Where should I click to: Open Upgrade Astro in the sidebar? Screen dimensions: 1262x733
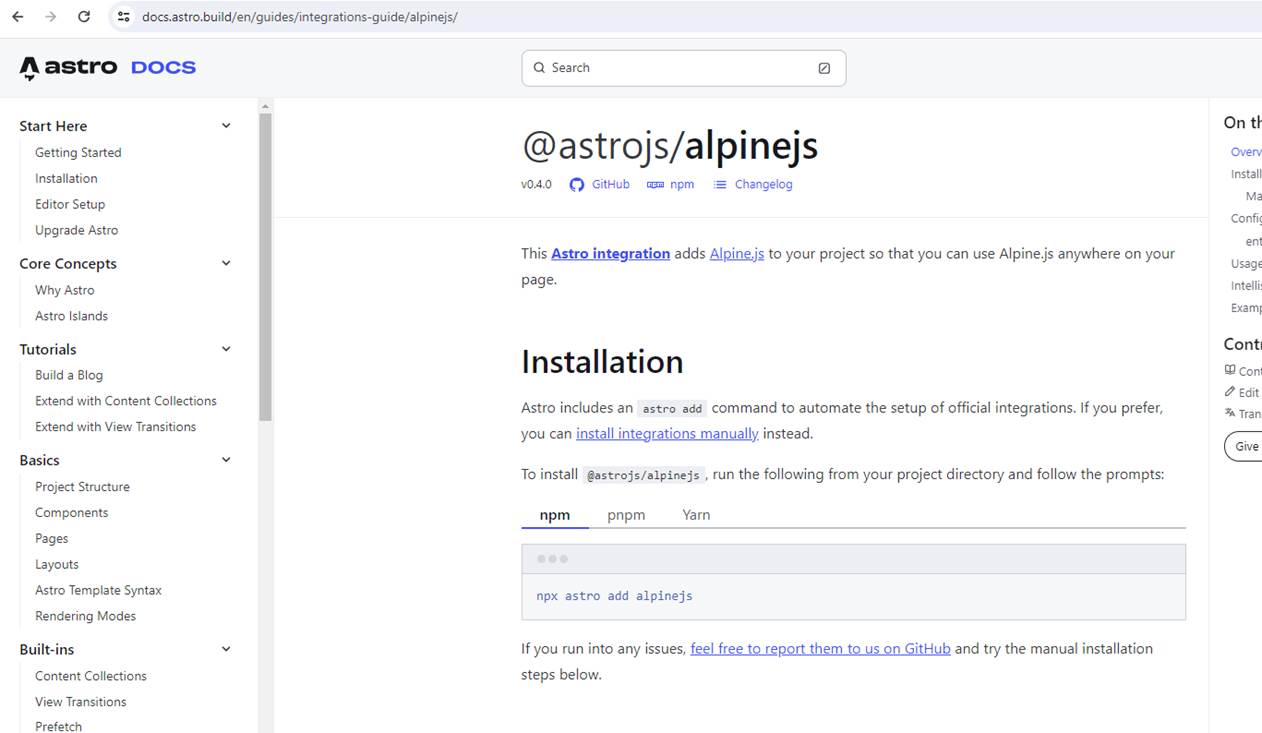point(76,231)
